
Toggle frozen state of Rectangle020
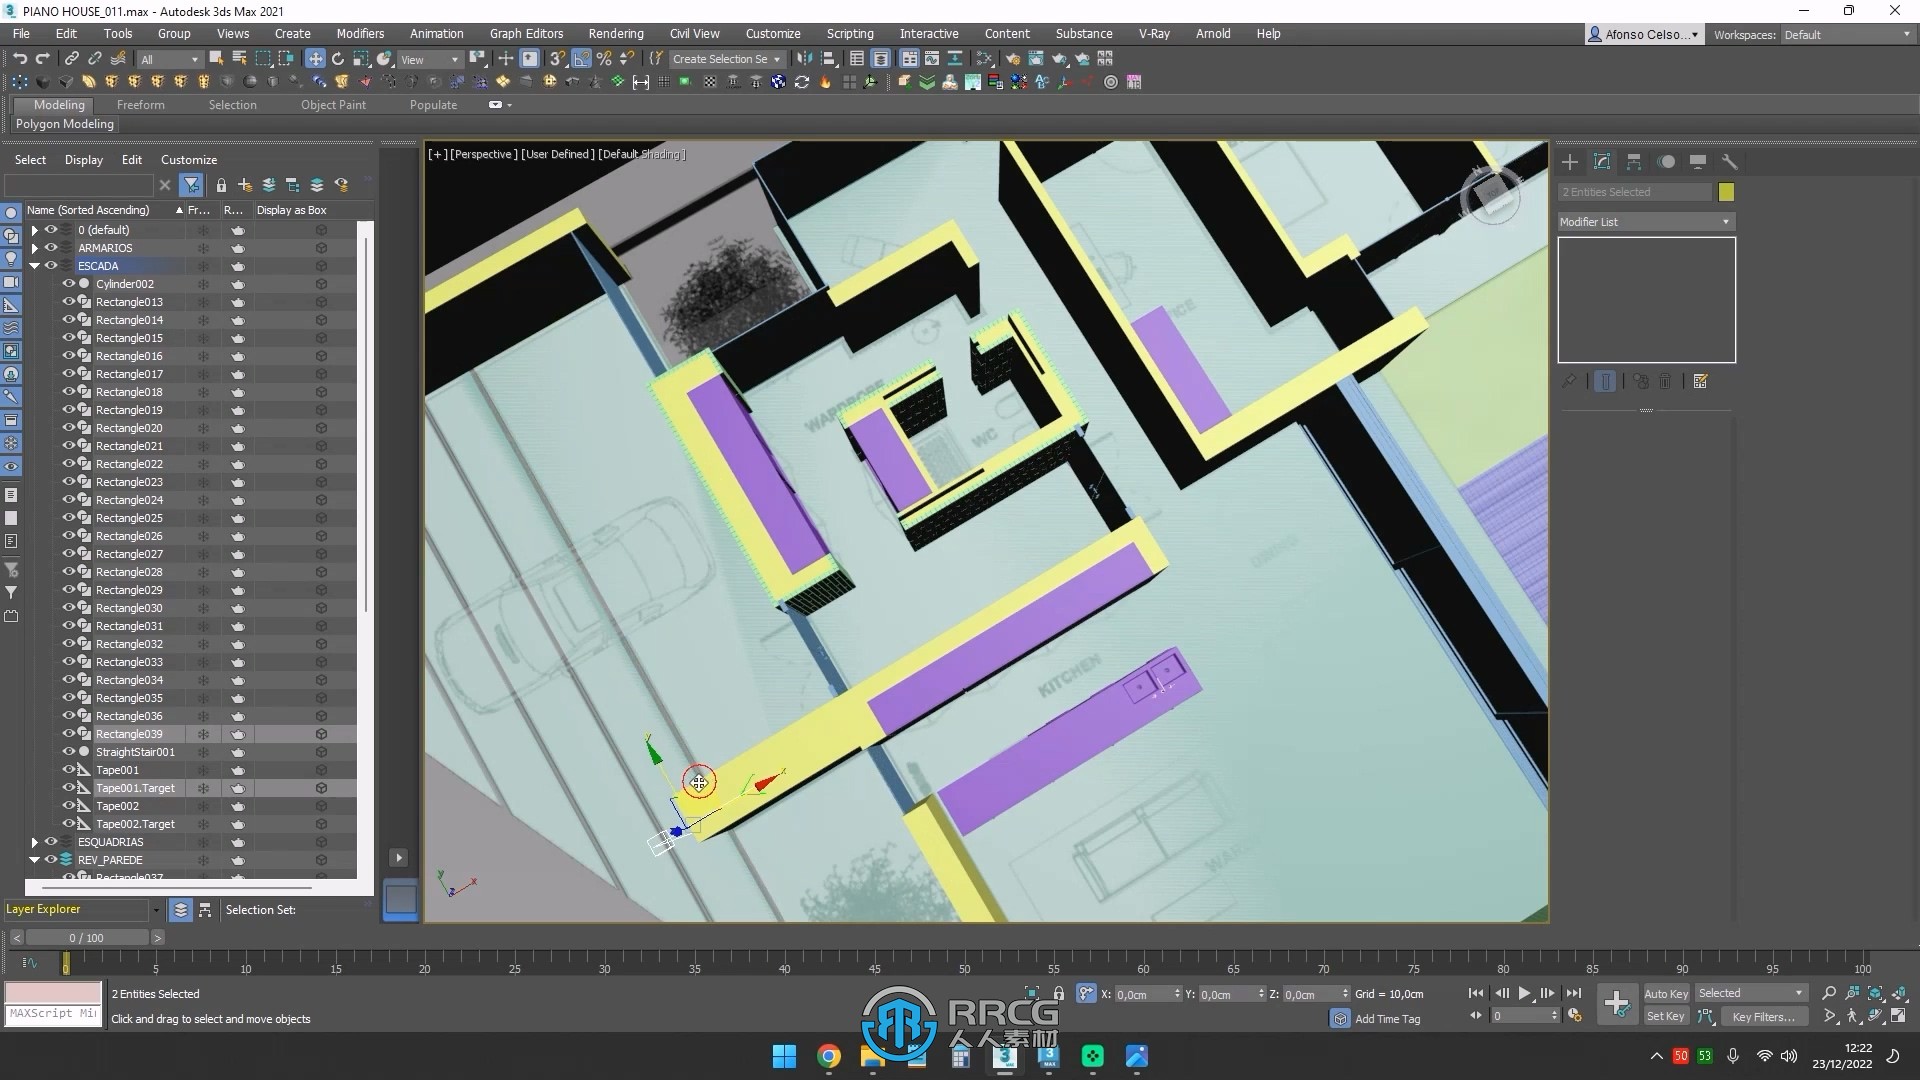(203, 428)
